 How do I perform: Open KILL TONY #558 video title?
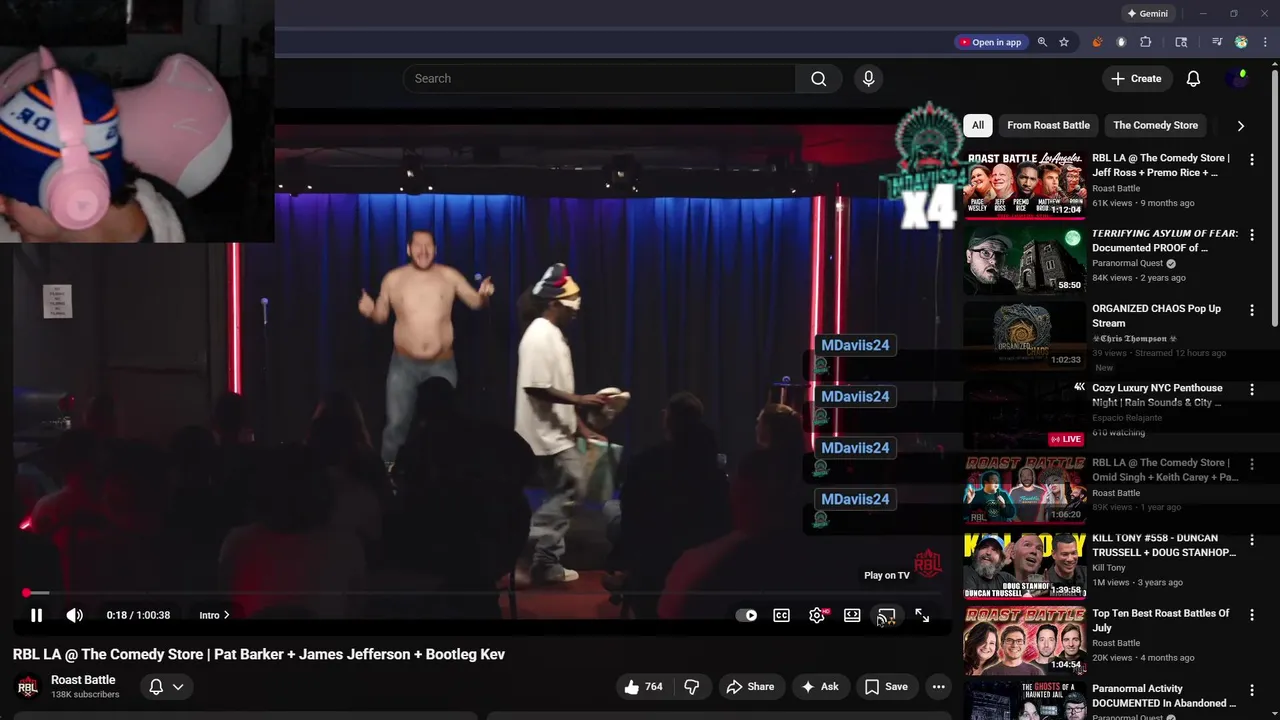(1164, 545)
